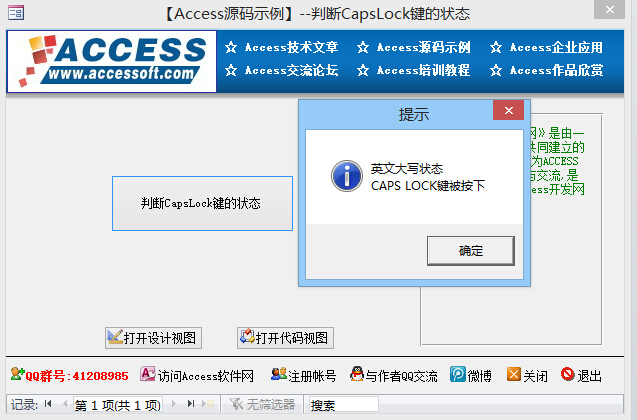Click the red 退出 icon
This screenshot has width=637, height=420.
pos(568,374)
